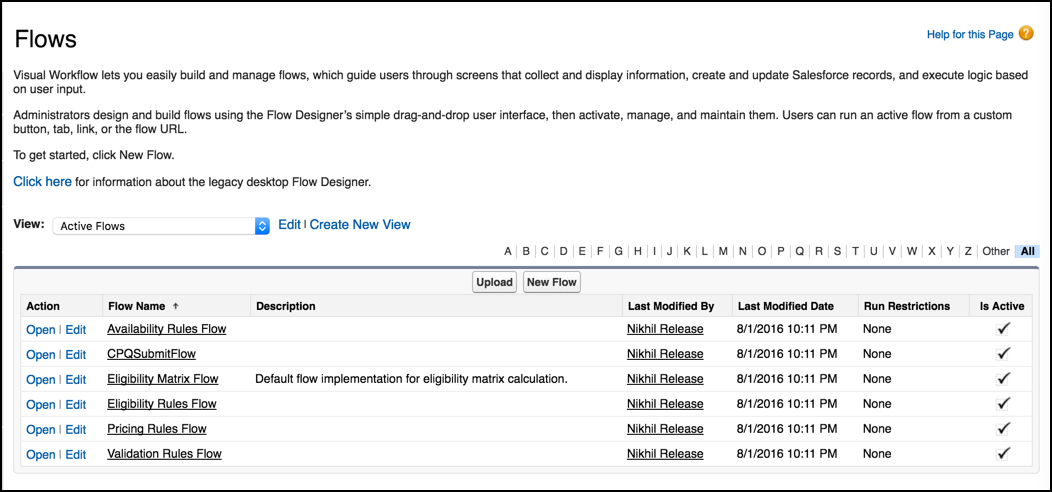Viewport: 1052px width, 492px height.
Task: Open the Eligibility Matrix Flow link
Action: pos(162,379)
